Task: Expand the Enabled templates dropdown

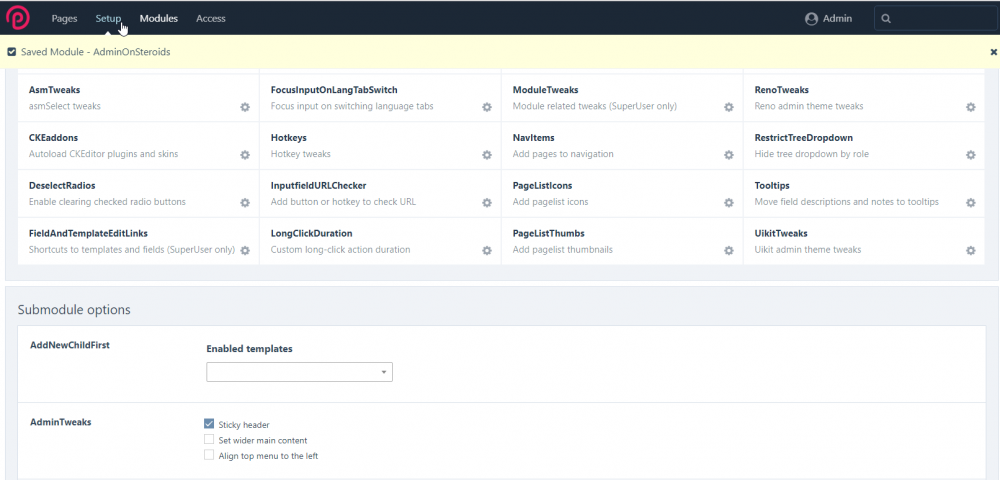Action: tap(299, 372)
